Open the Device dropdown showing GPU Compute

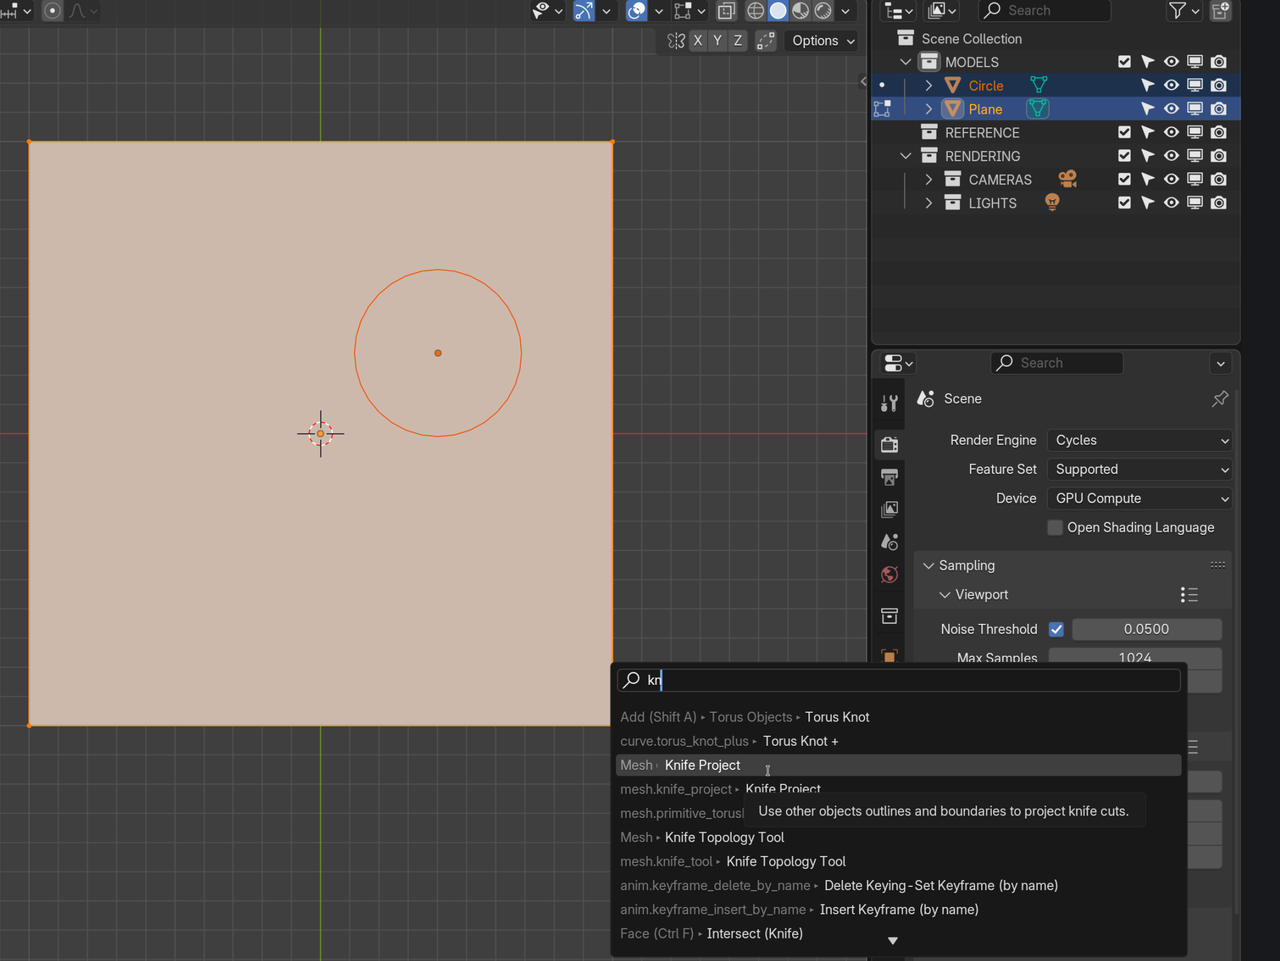pyautogui.click(x=1140, y=499)
